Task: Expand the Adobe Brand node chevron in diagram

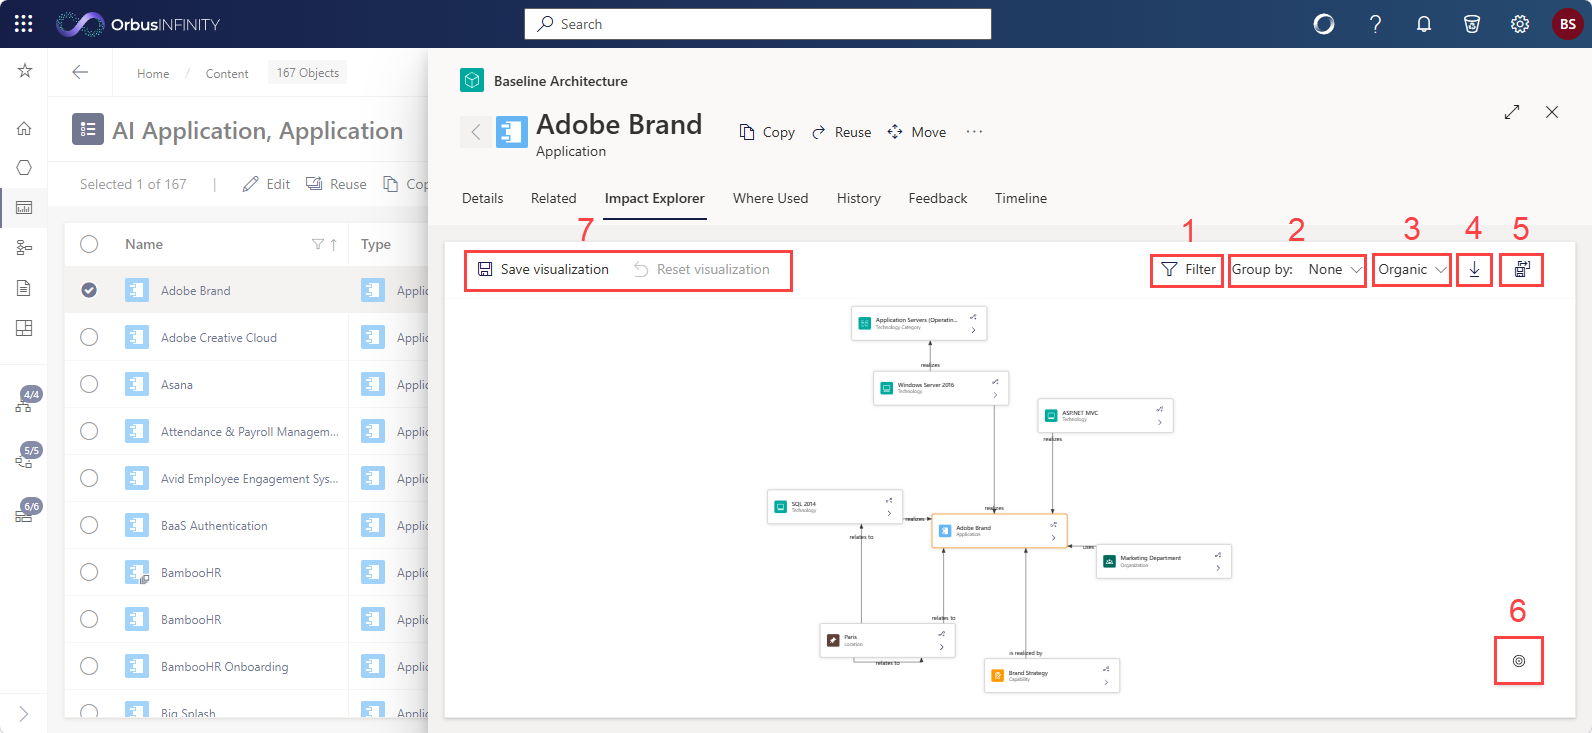Action: click(1053, 538)
